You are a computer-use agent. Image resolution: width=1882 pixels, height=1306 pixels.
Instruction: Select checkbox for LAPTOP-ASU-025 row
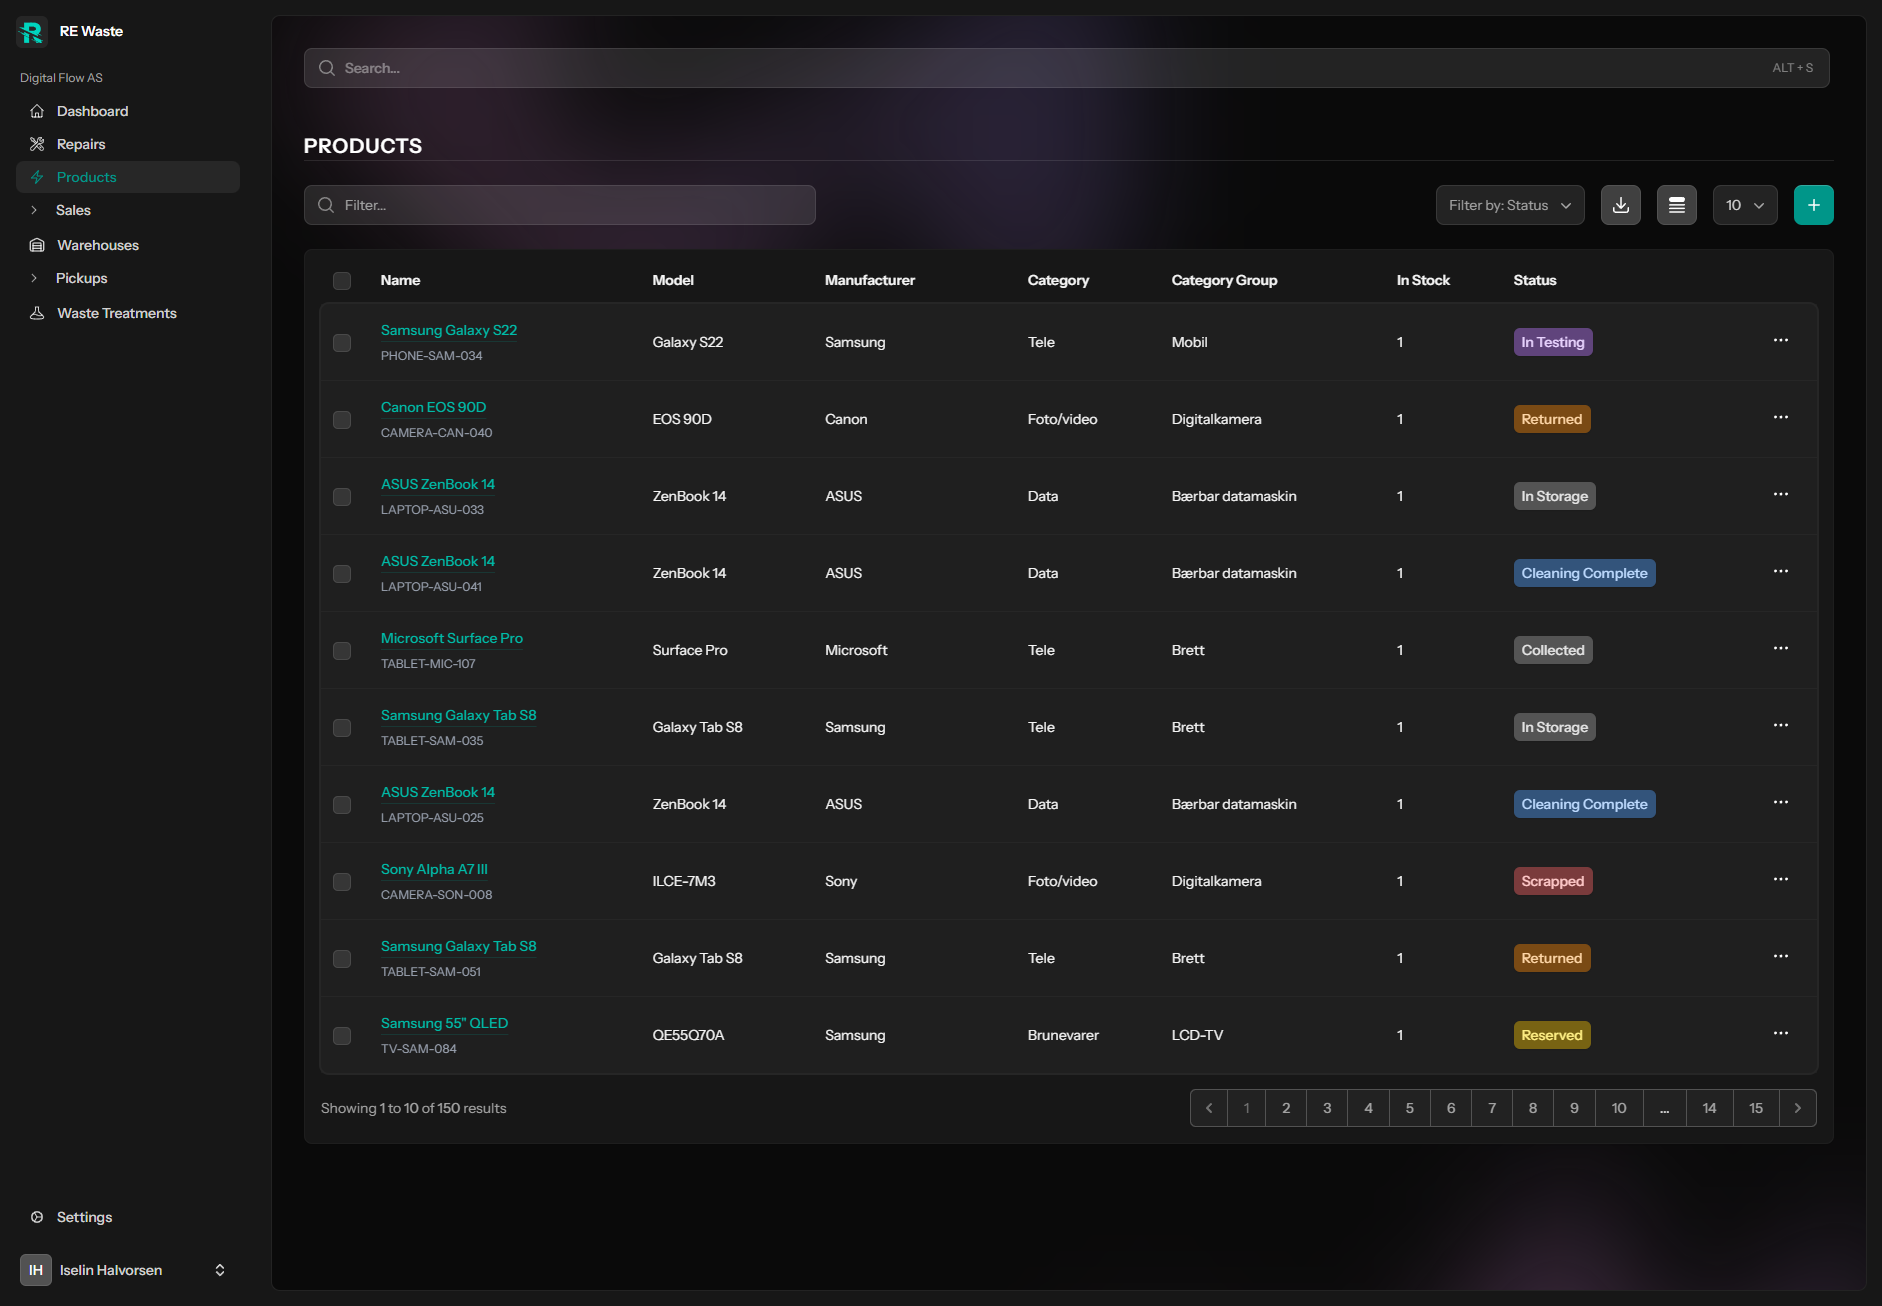(x=342, y=805)
